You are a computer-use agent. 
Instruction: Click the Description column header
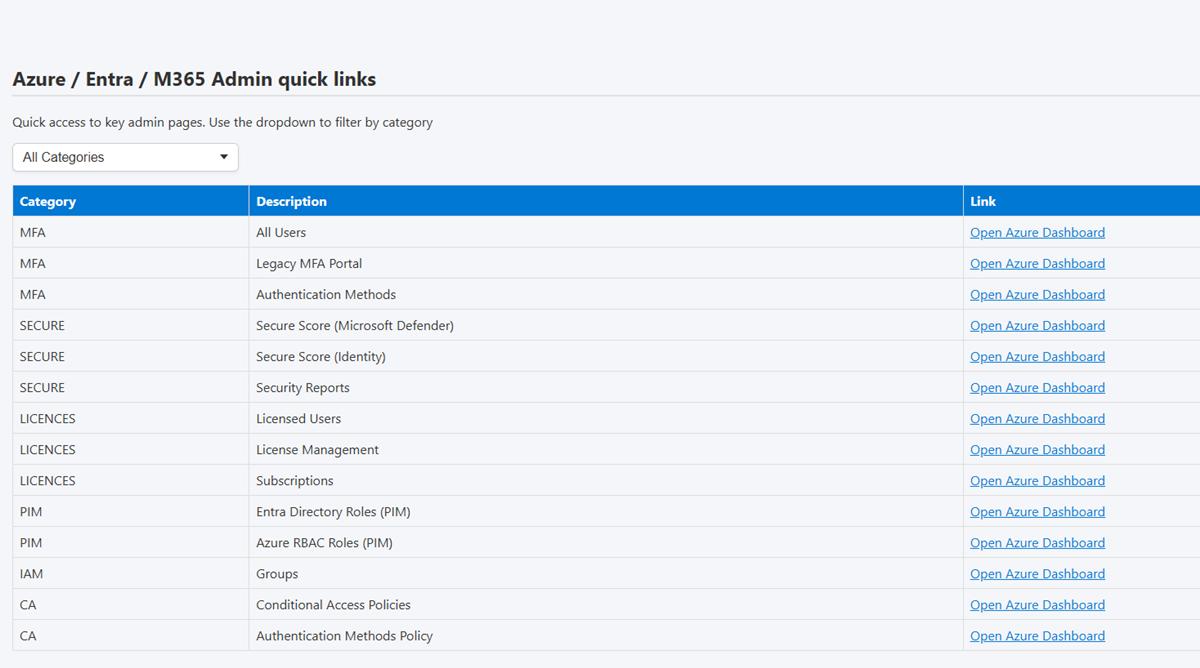[291, 201]
